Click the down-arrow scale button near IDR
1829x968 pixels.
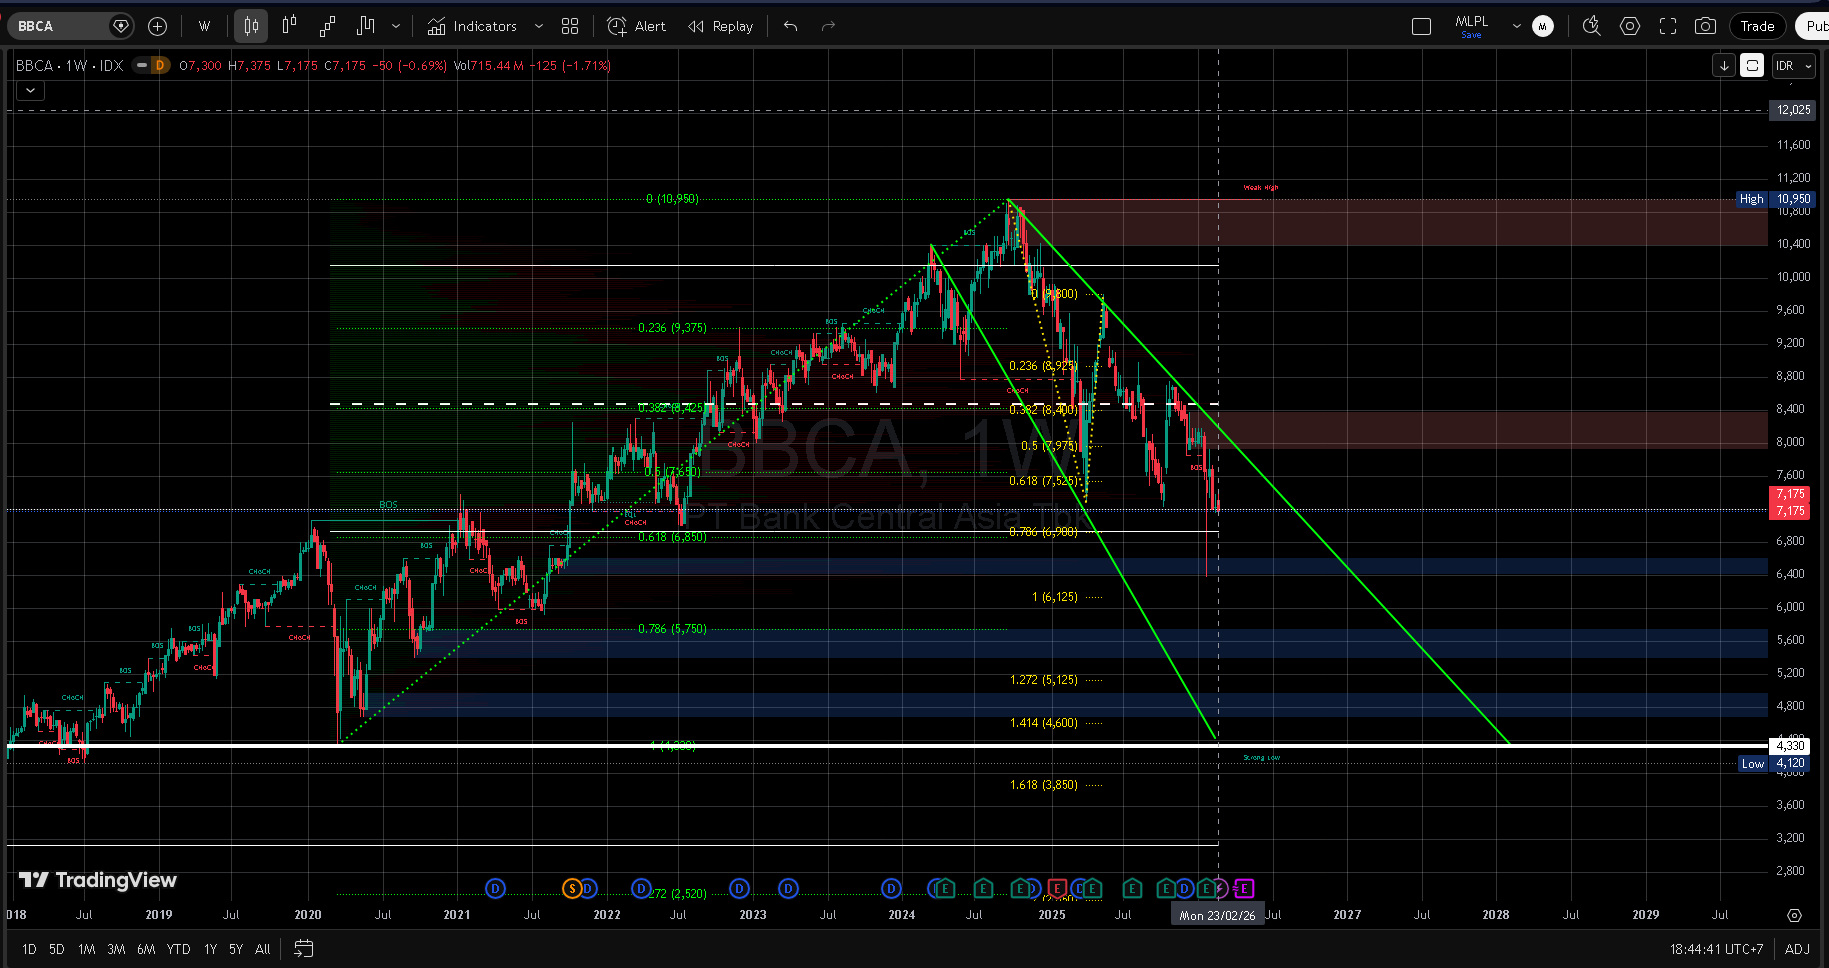[1724, 66]
